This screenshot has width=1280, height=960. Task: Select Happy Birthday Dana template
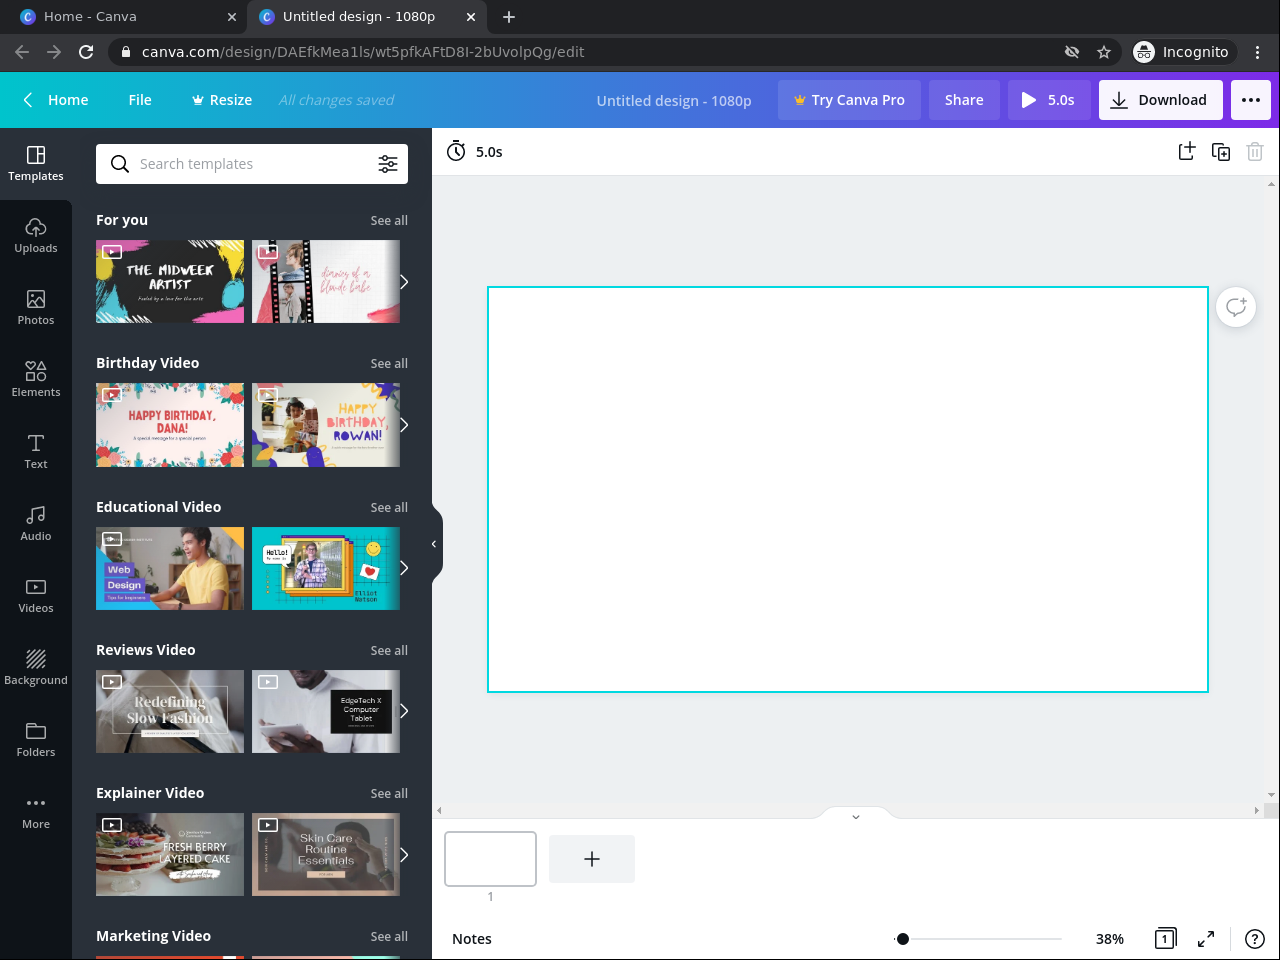tap(170, 425)
